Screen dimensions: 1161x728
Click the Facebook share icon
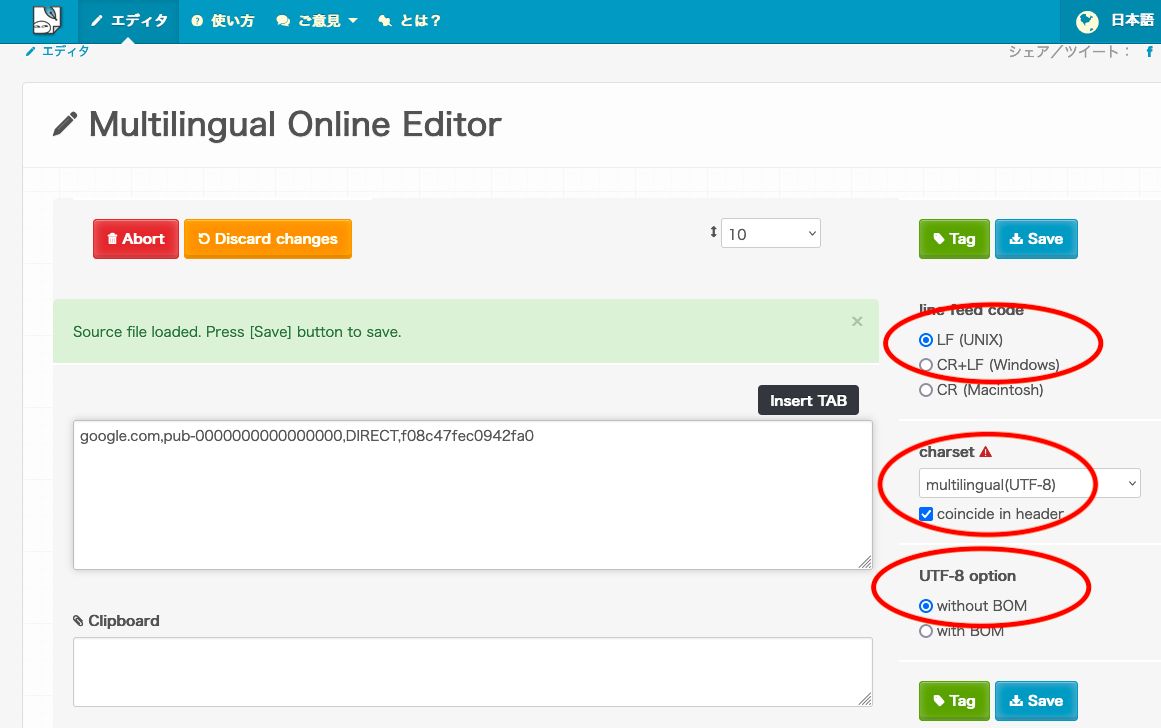pyautogui.click(x=1150, y=52)
